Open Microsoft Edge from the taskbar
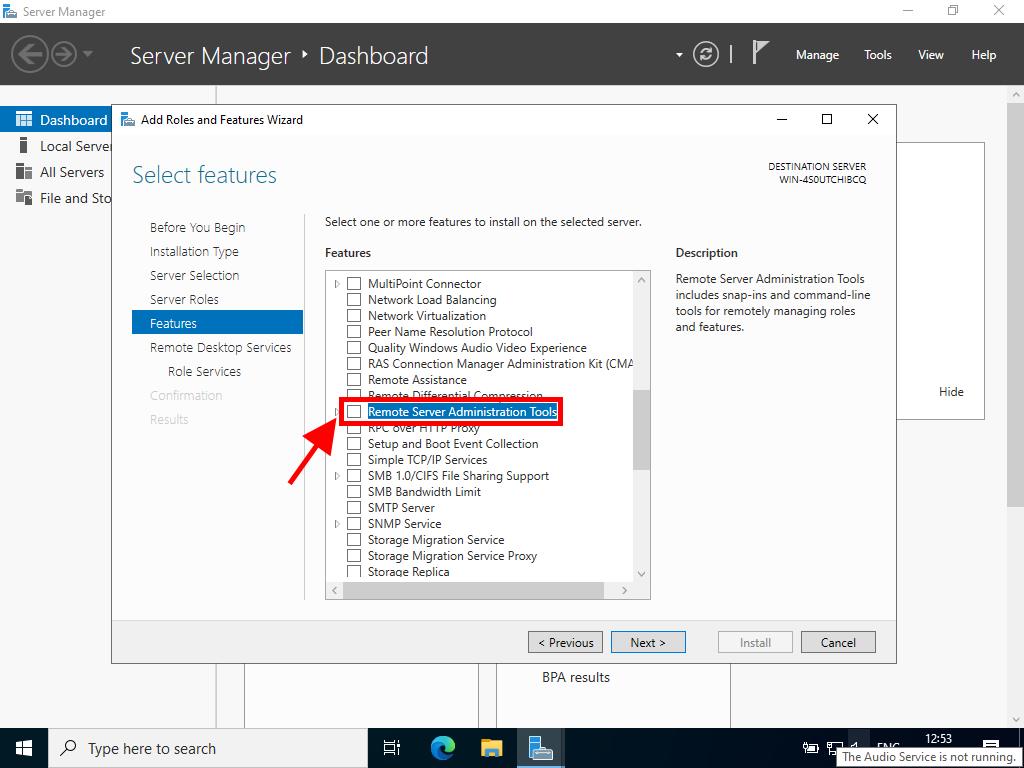This screenshot has width=1024, height=768. [442, 747]
